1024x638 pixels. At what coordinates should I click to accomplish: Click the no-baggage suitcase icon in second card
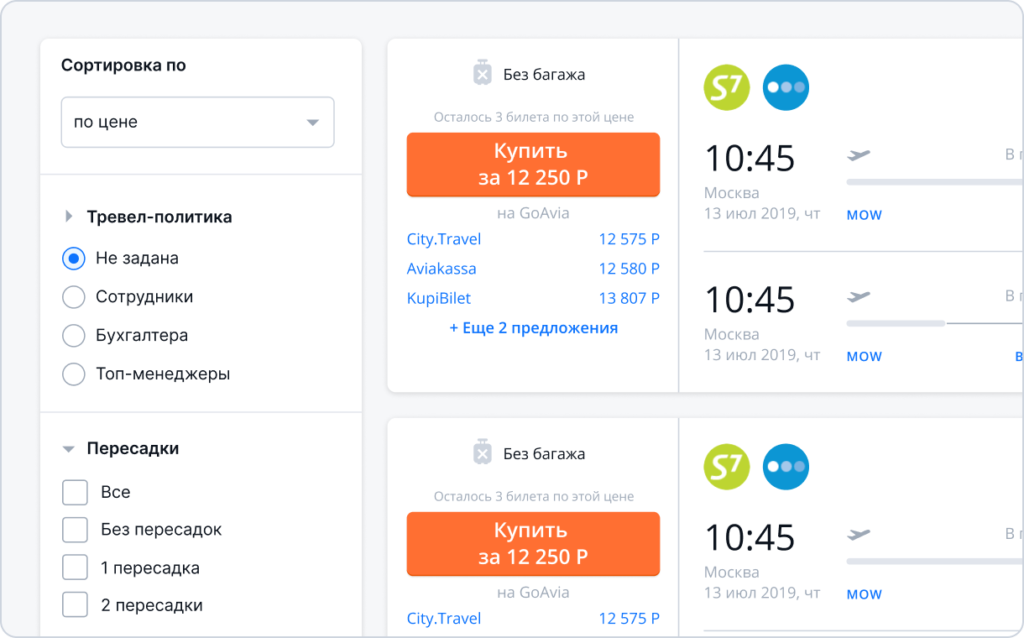click(x=482, y=453)
